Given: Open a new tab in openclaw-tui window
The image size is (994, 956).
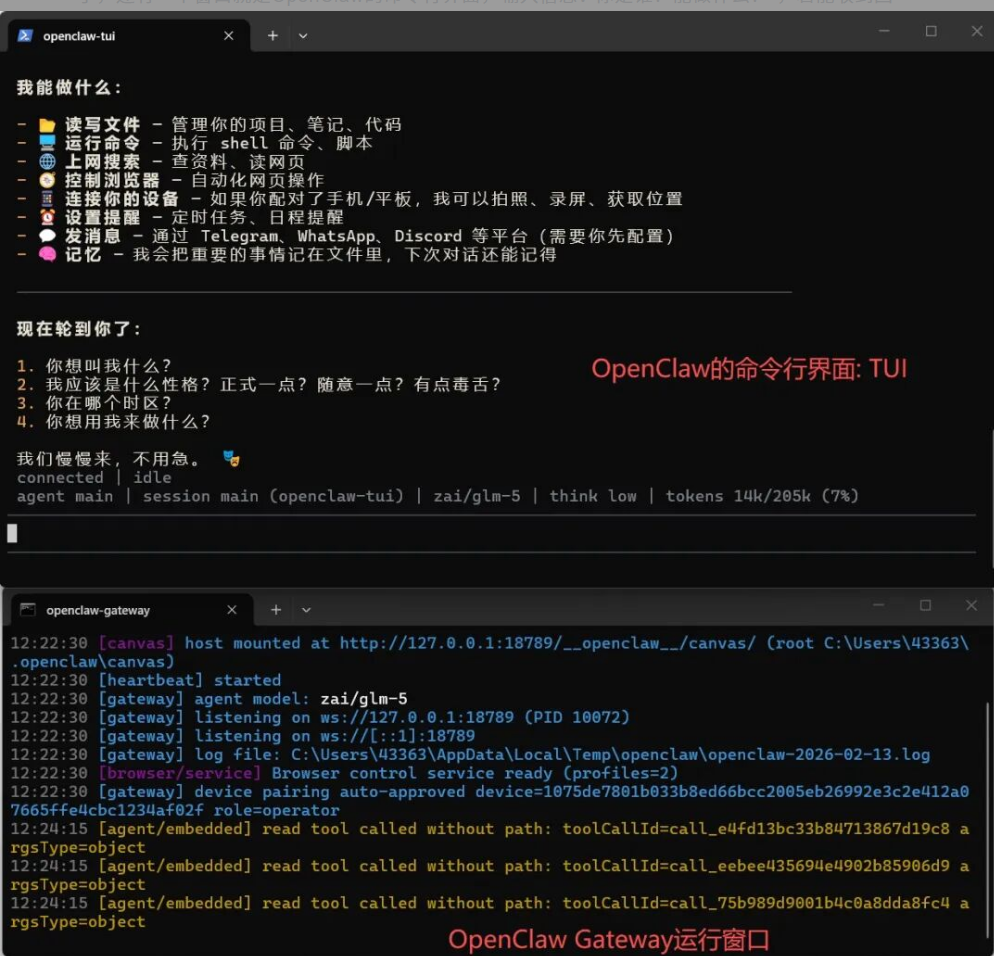Looking at the screenshot, I should tap(273, 36).
